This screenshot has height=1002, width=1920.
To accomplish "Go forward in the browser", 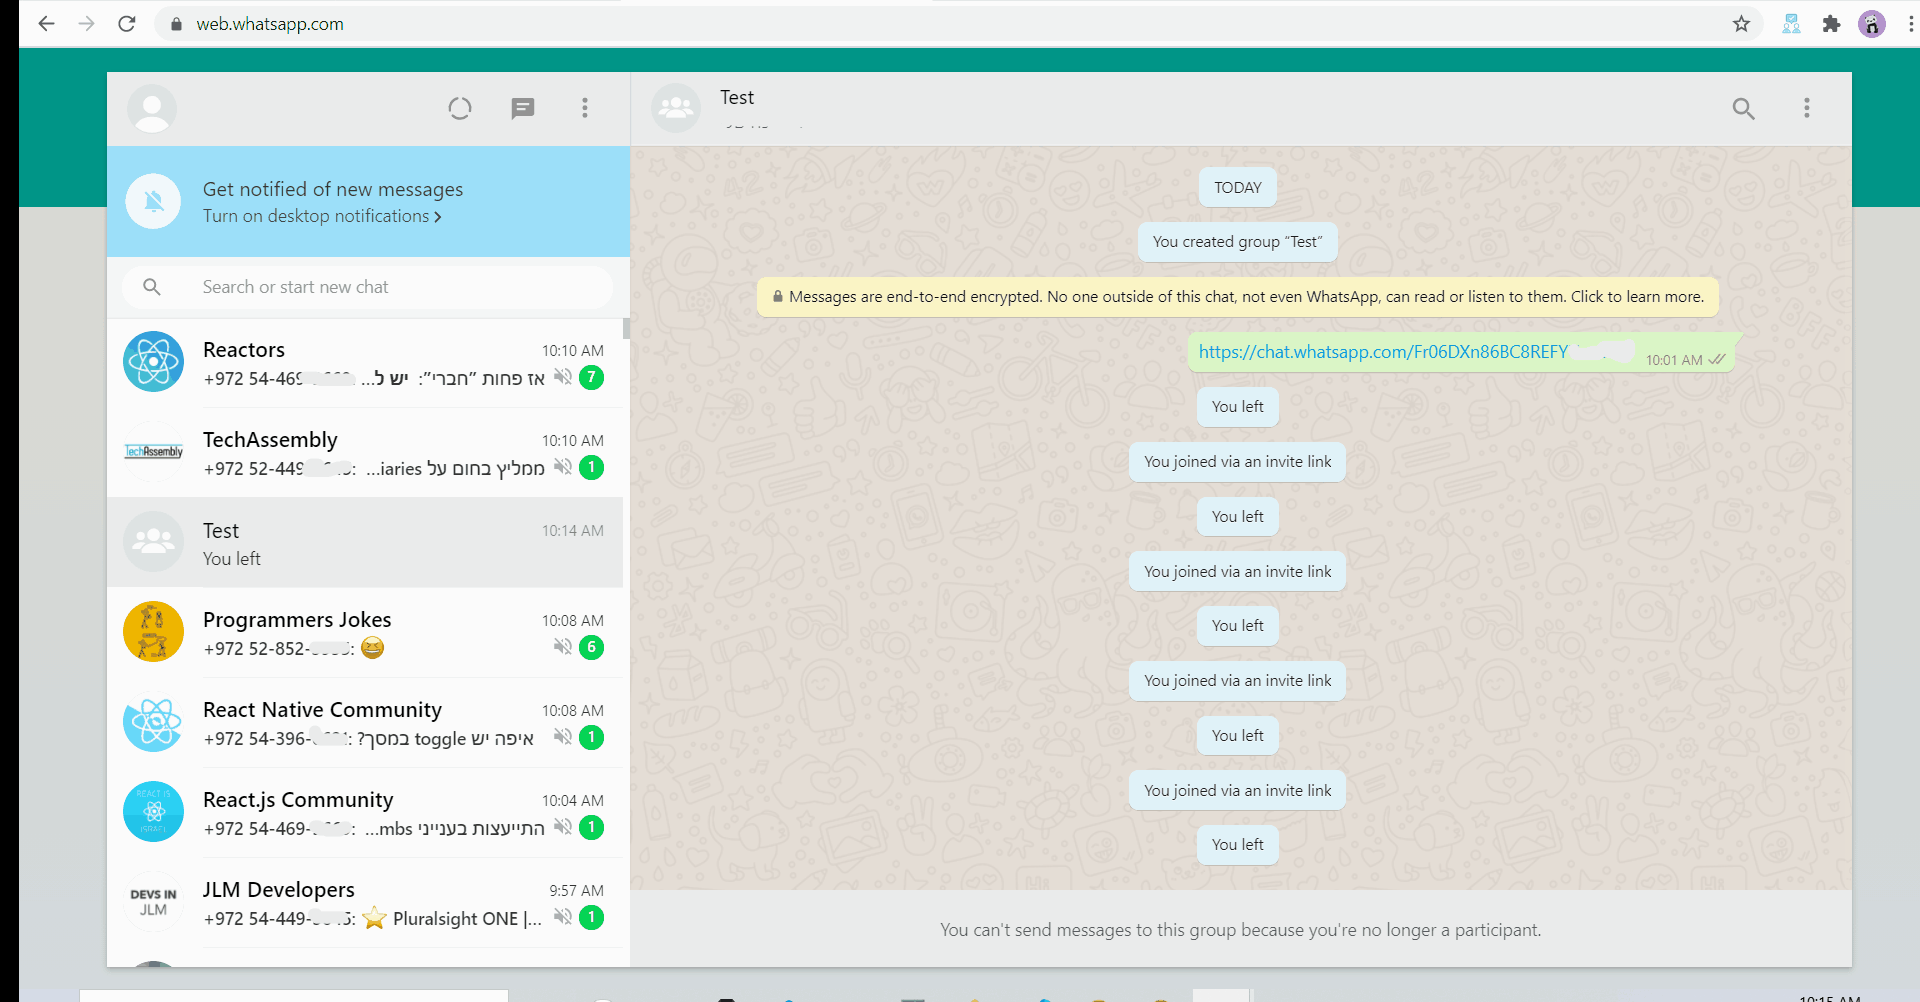I will (x=86, y=23).
